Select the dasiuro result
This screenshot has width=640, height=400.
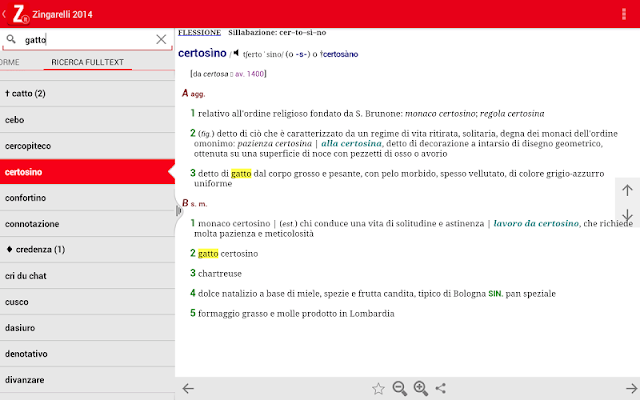coord(87,328)
